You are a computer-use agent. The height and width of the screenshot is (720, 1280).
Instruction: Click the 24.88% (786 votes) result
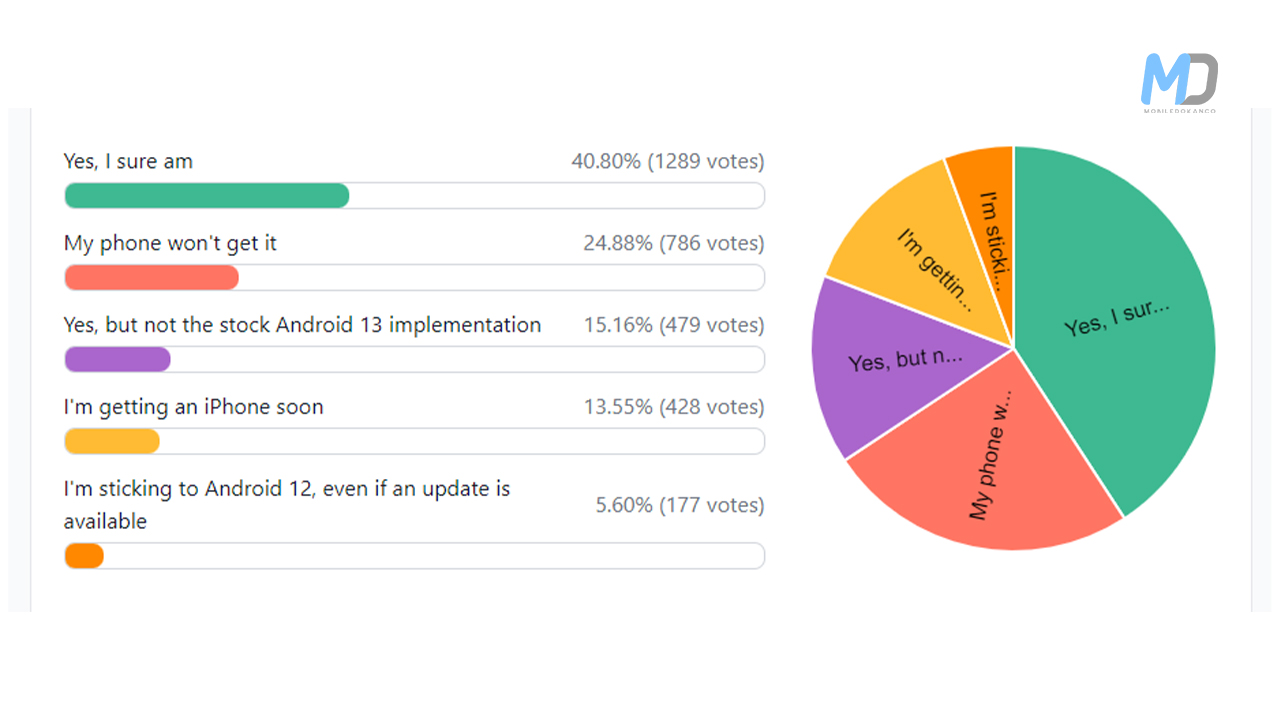[x=674, y=243]
